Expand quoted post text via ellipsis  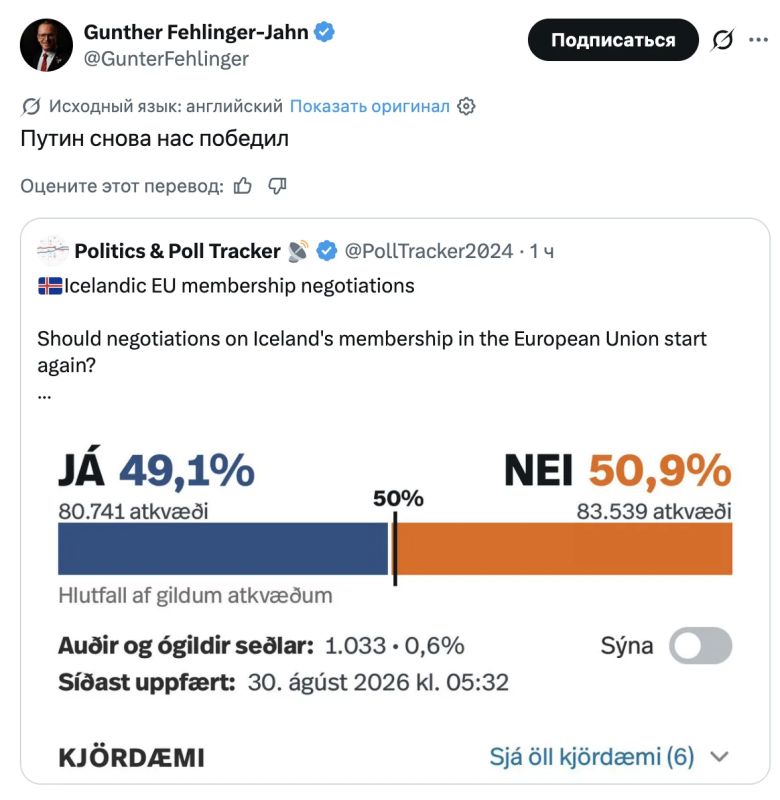(x=44, y=396)
